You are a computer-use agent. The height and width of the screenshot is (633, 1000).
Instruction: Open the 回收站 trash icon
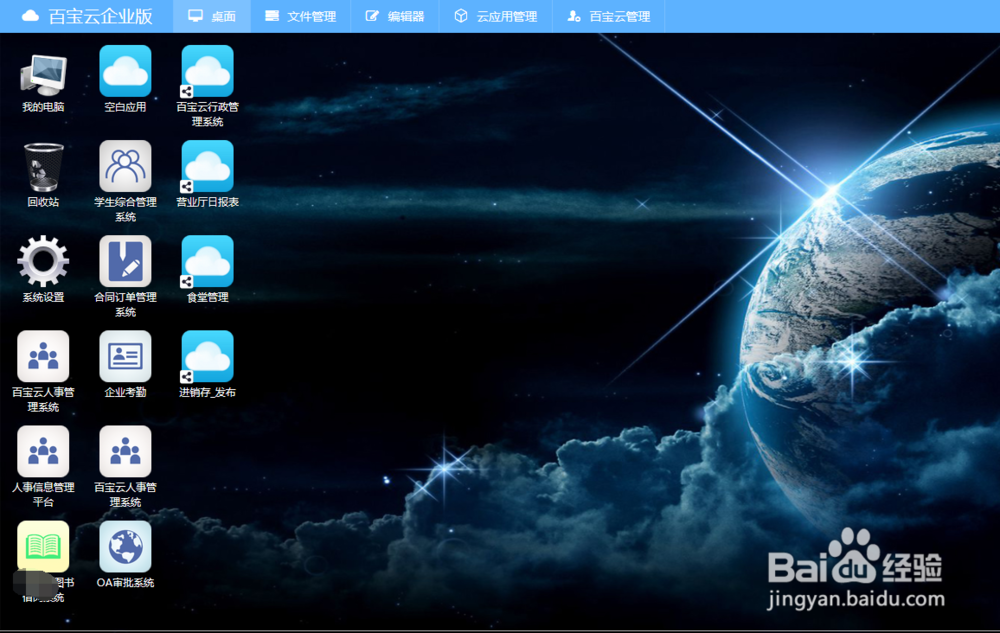point(43,167)
